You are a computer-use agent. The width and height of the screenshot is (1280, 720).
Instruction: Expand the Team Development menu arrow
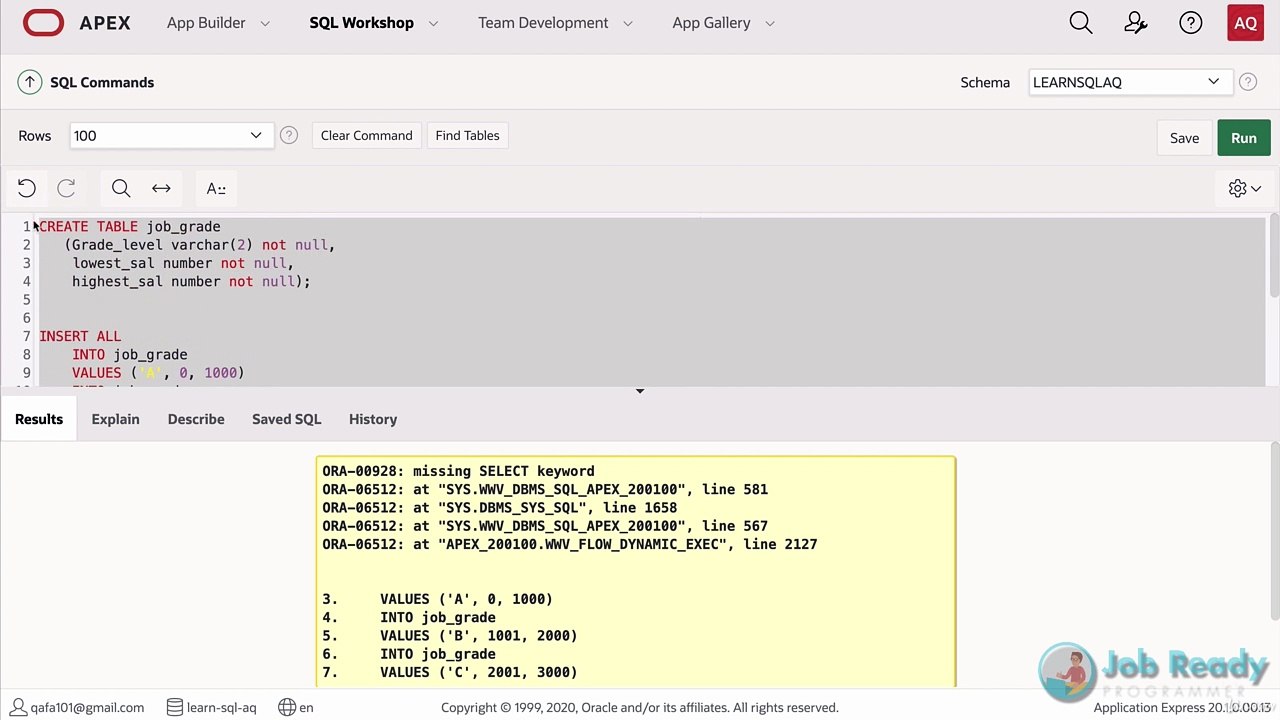click(628, 23)
